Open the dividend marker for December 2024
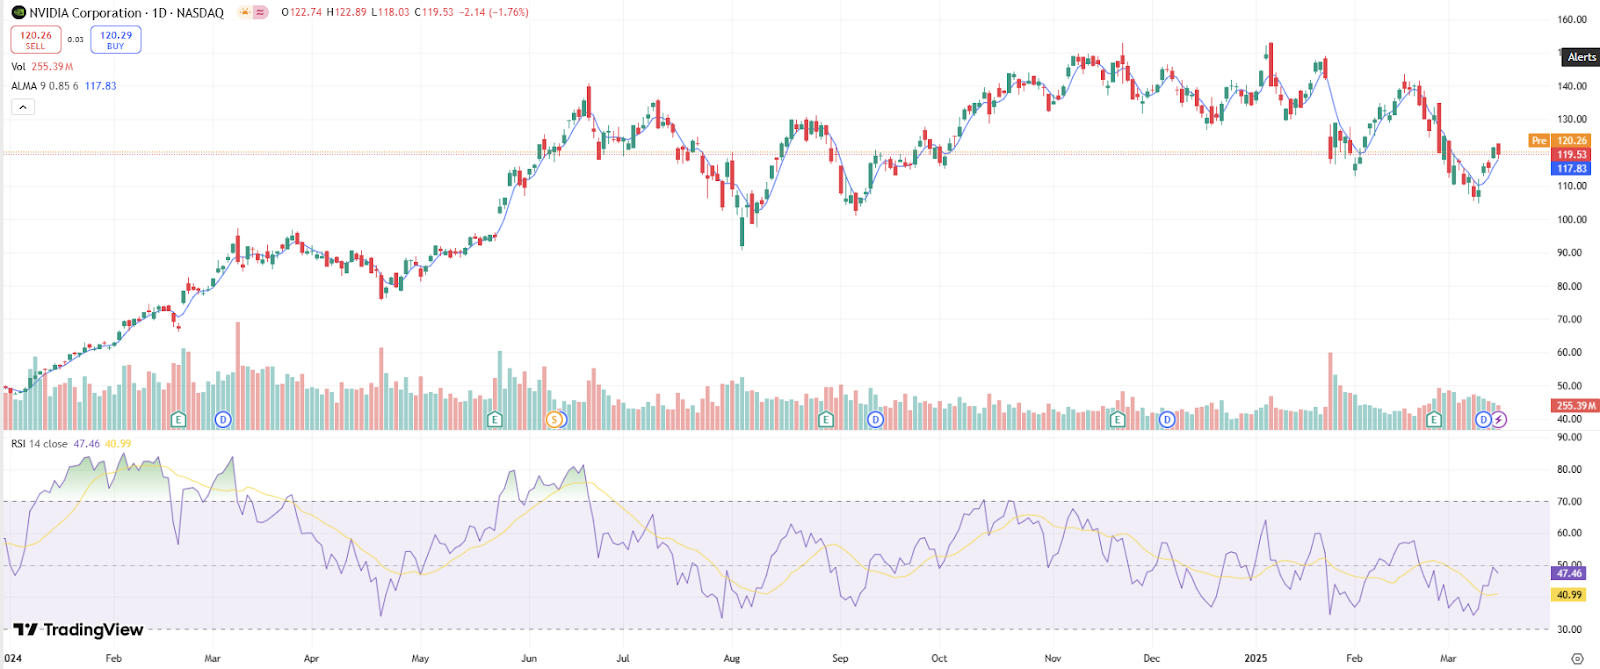Viewport: 1600px width, 669px height. pyautogui.click(x=1166, y=419)
